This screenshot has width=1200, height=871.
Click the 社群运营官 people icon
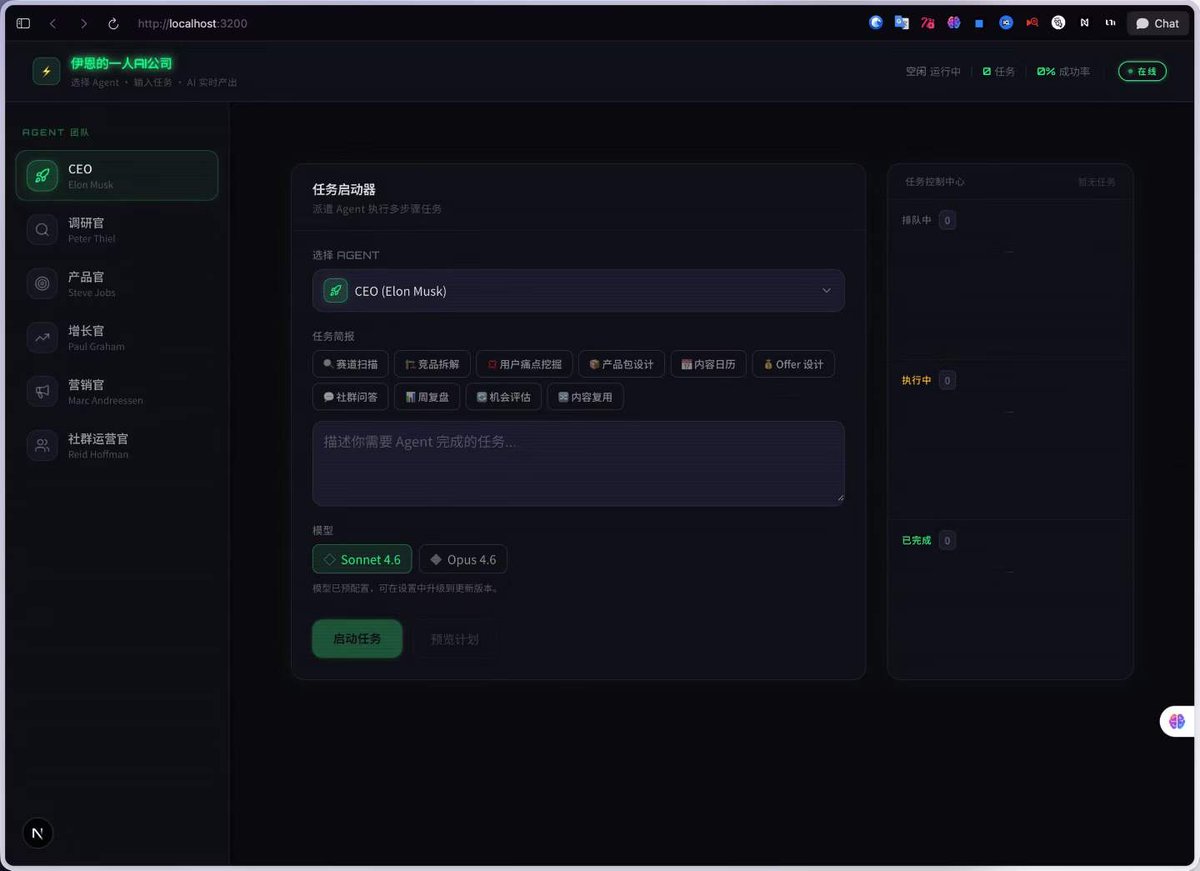coord(42,445)
